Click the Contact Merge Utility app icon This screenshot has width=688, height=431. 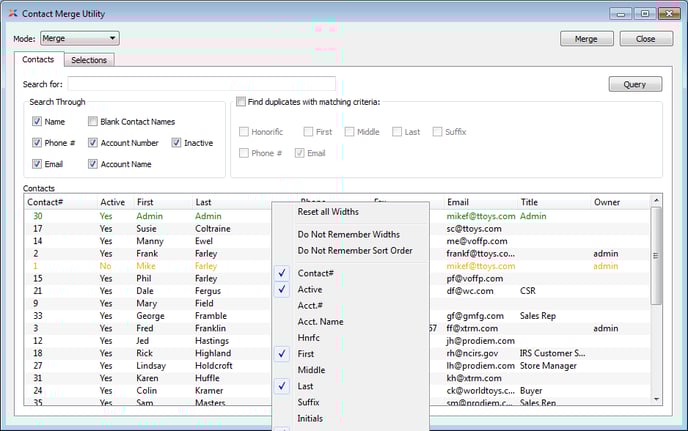coord(11,13)
